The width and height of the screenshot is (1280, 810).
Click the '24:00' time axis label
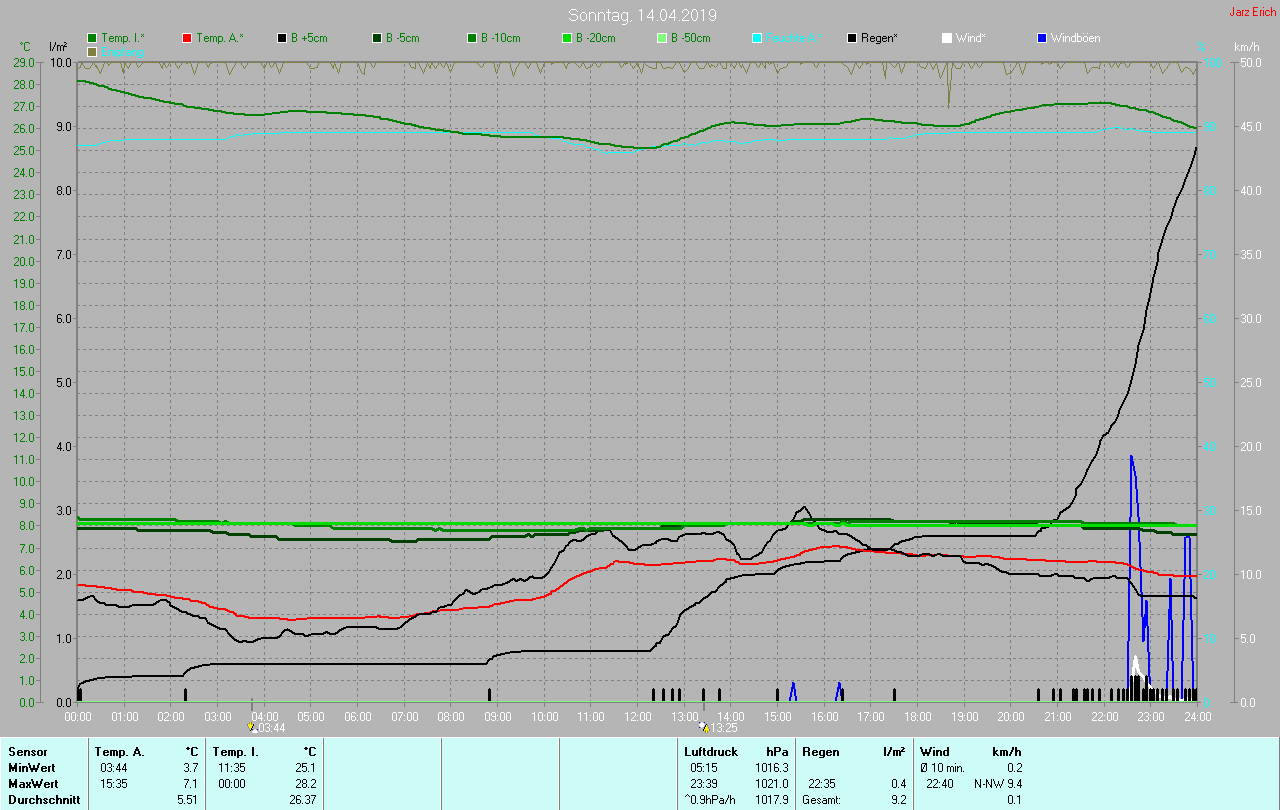(x=1198, y=717)
